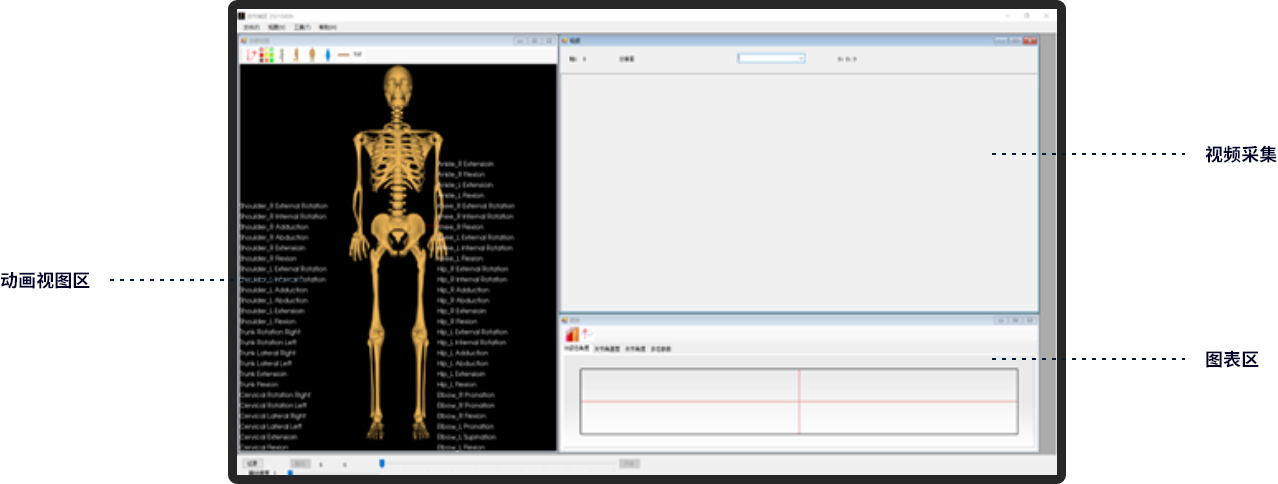The height and width of the screenshot is (484, 1278).
Task: Select the tan front-facing body icon
Action: coord(312,55)
